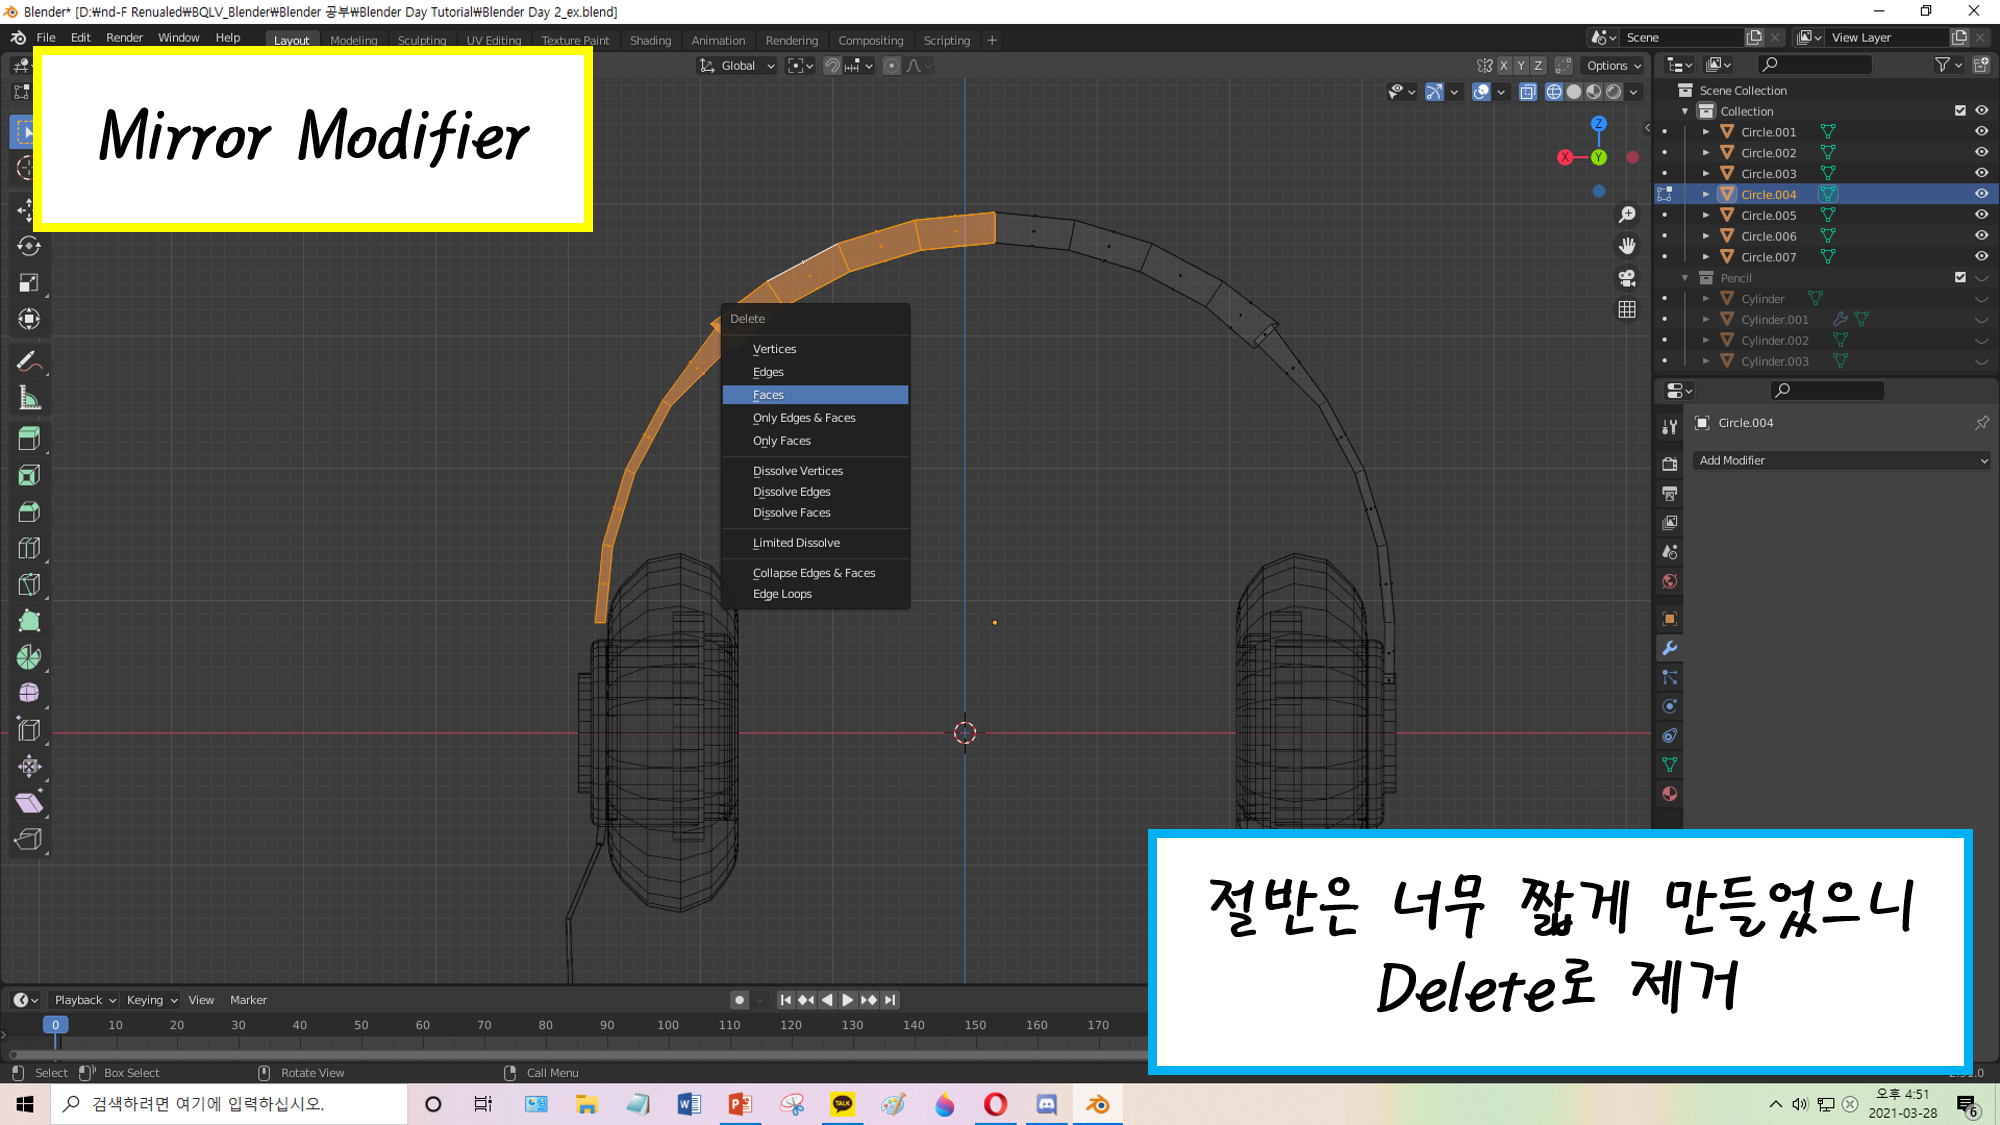Uncheck the Collection exclude checkbox

coord(1960,111)
